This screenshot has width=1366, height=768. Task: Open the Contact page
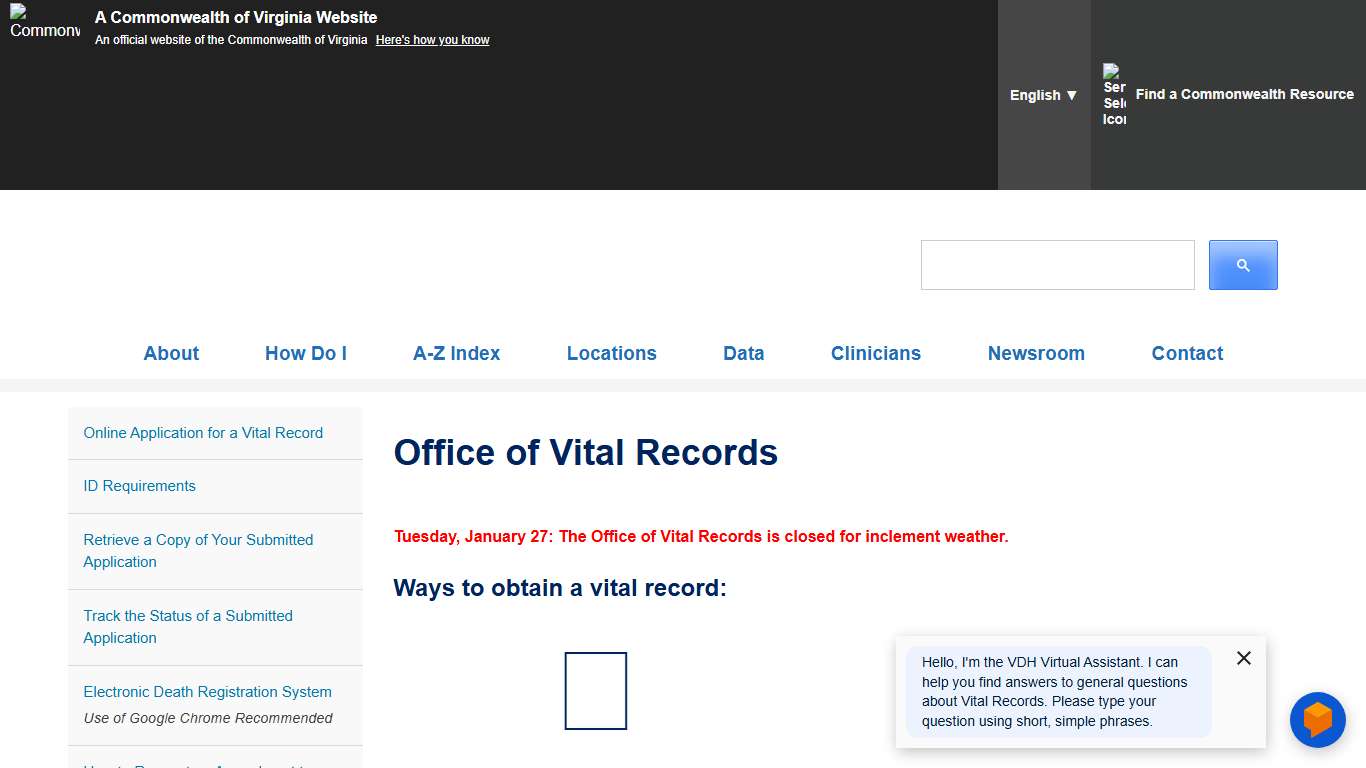(x=1187, y=353)
